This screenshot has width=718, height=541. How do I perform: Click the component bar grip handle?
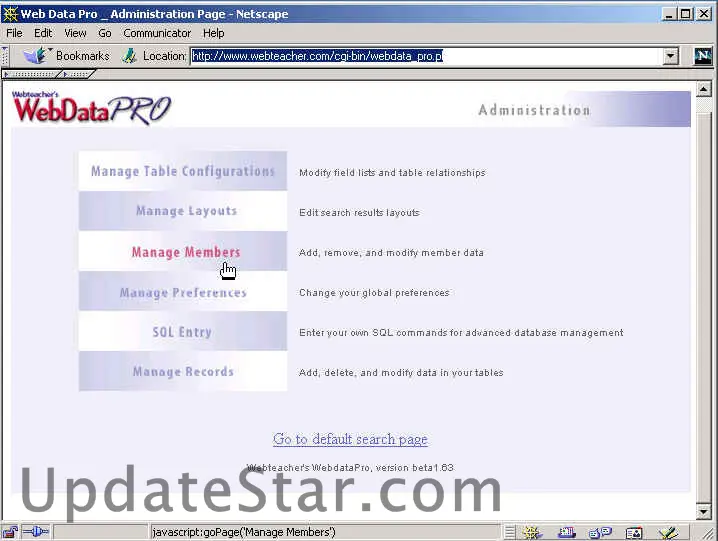point(510,532)
